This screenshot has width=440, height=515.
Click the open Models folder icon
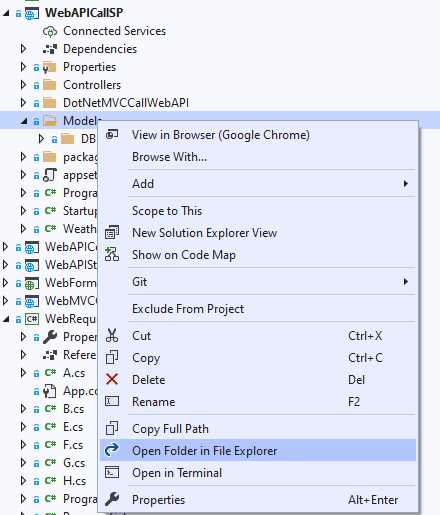[50, 121]
